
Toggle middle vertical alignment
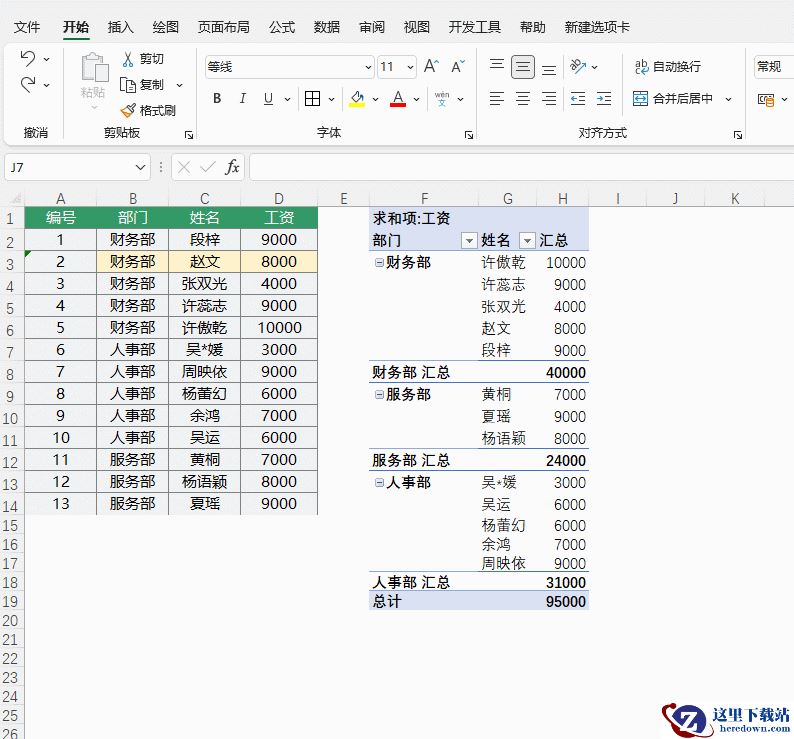523,67
